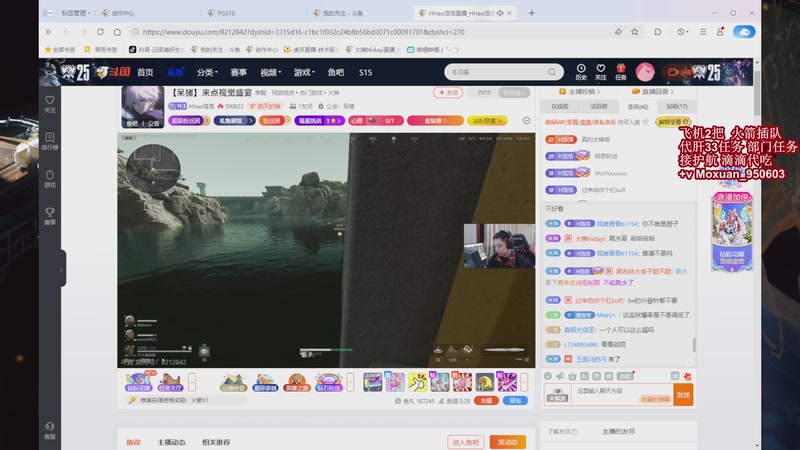Click the megaphone icon in chat toolbar
800x450 pixels.
[x=560, y=376]
